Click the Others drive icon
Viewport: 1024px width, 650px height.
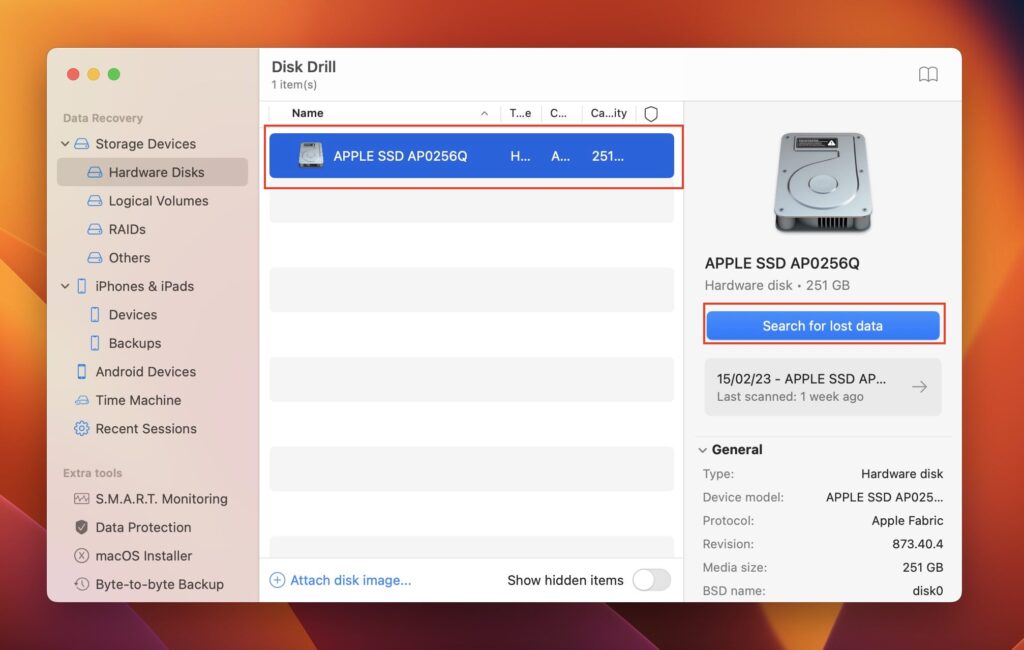pos(95,258)
